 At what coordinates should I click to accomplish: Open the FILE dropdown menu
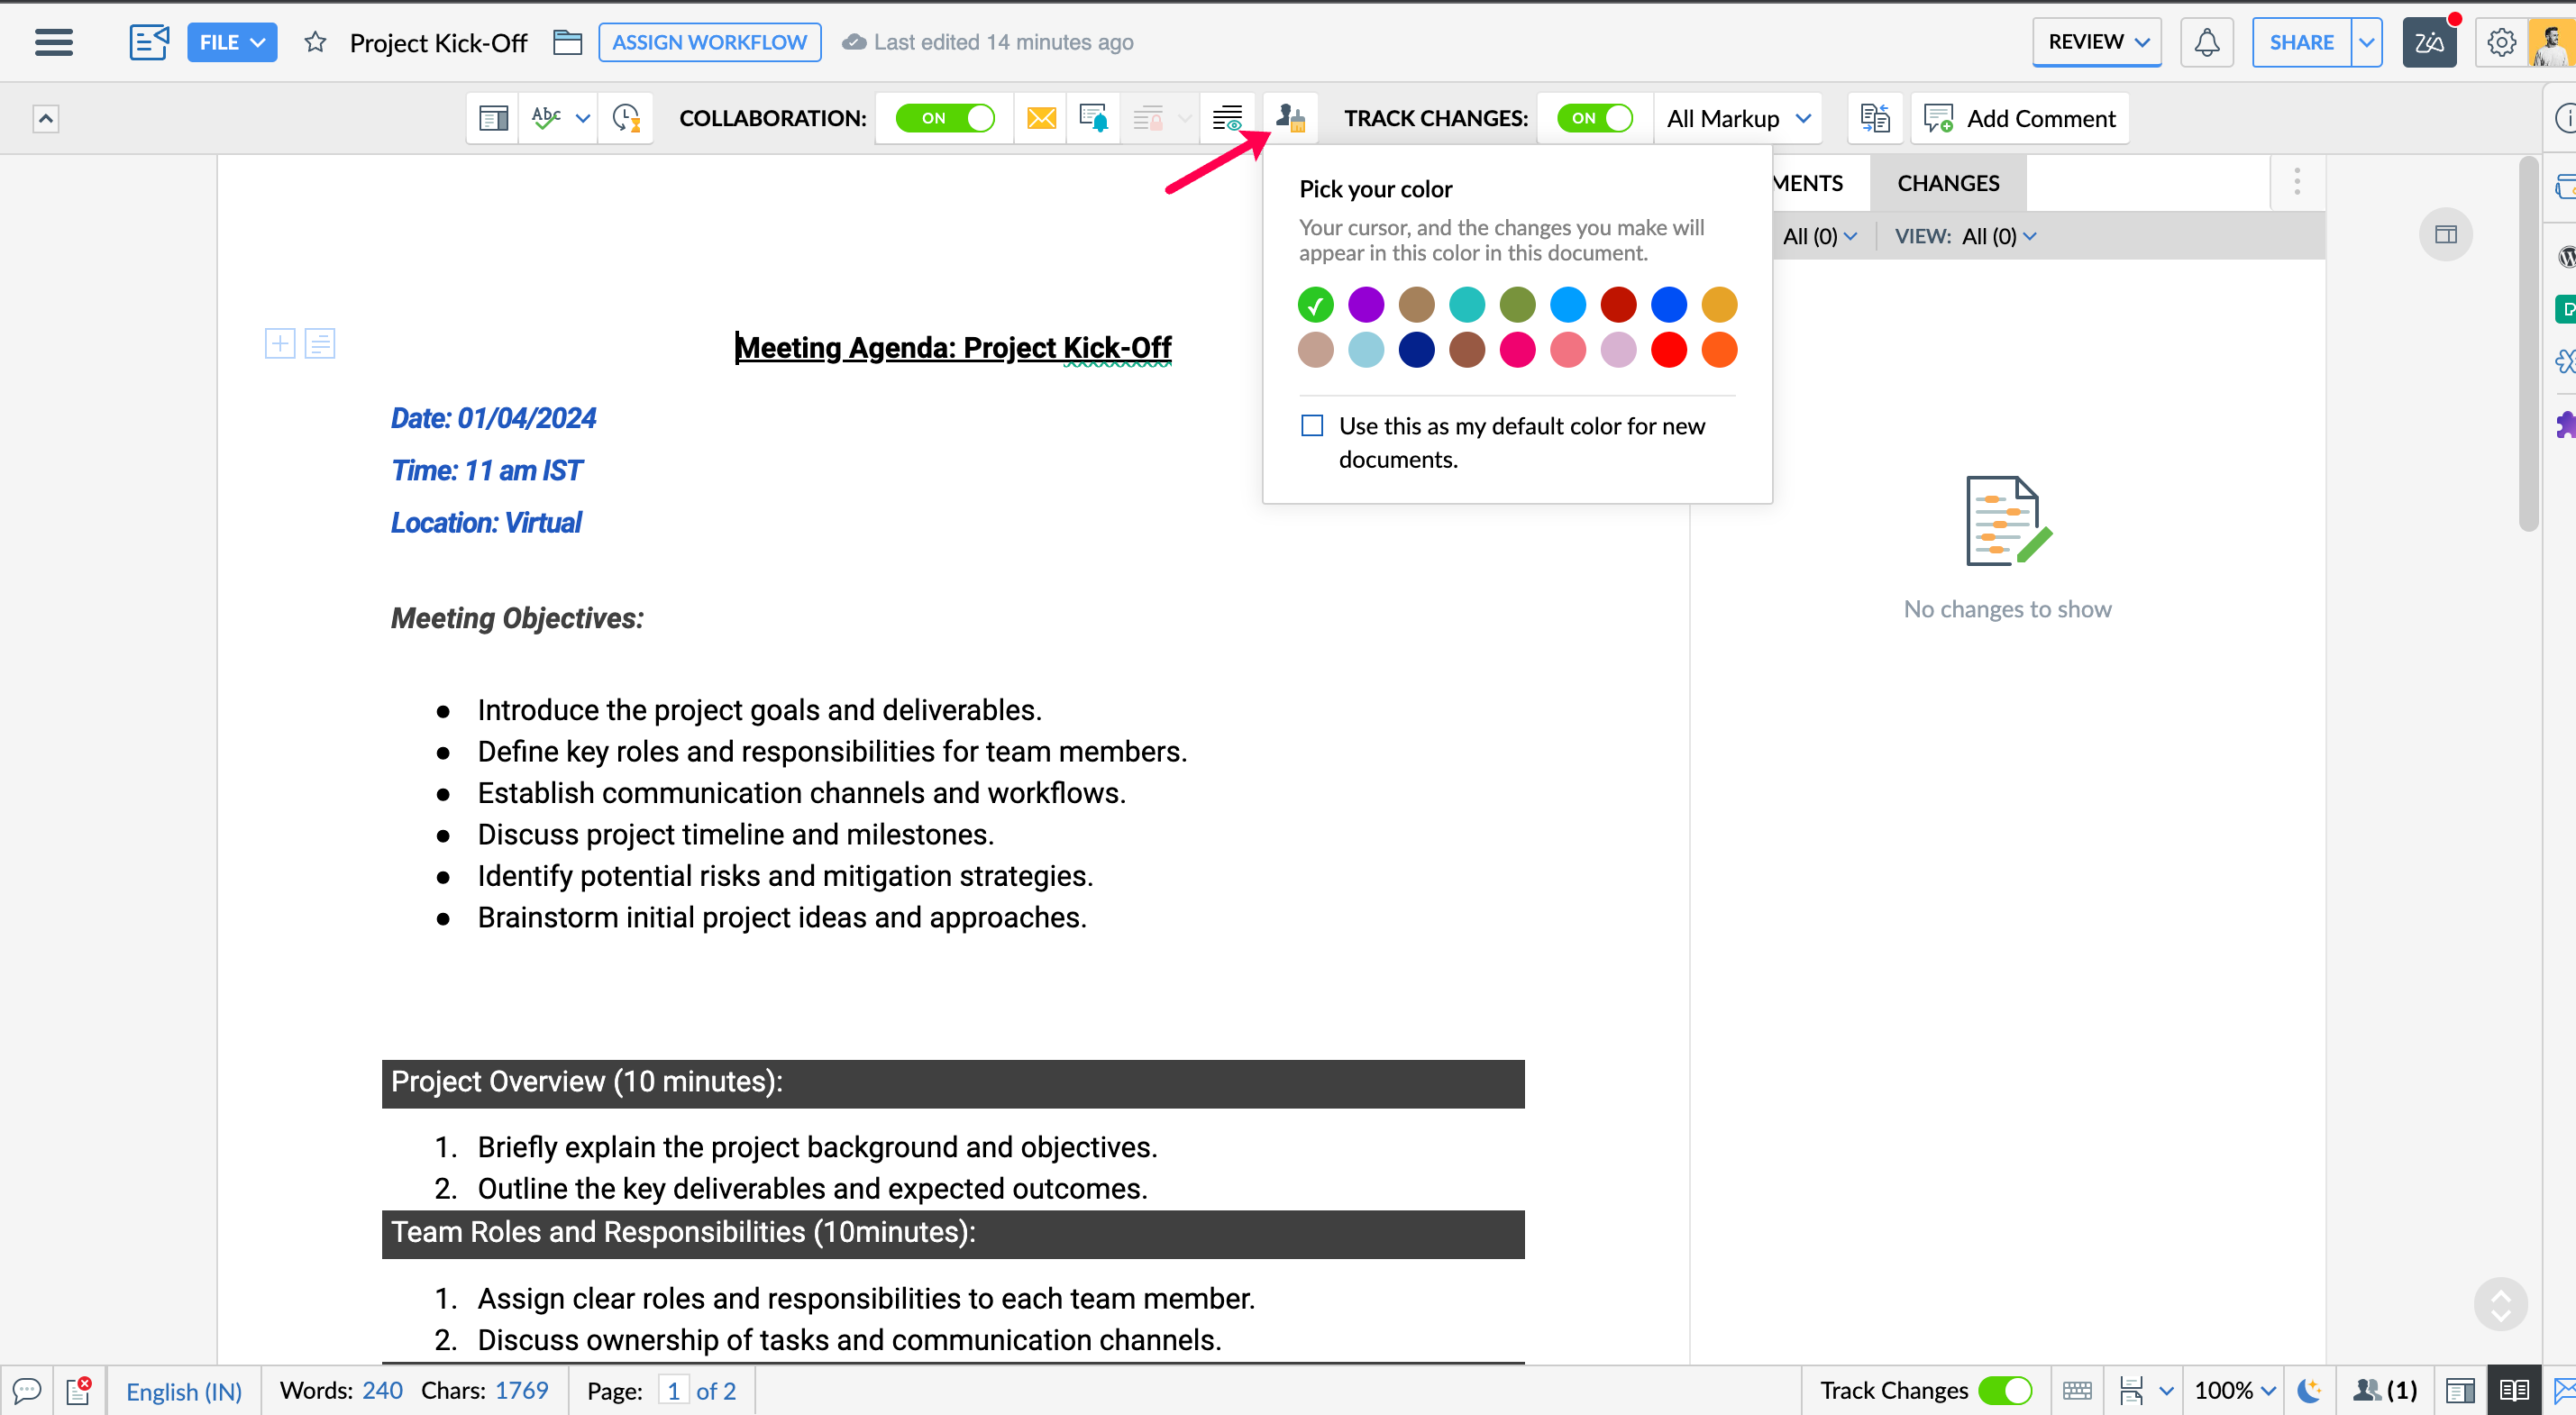click(x=232, y=42)
